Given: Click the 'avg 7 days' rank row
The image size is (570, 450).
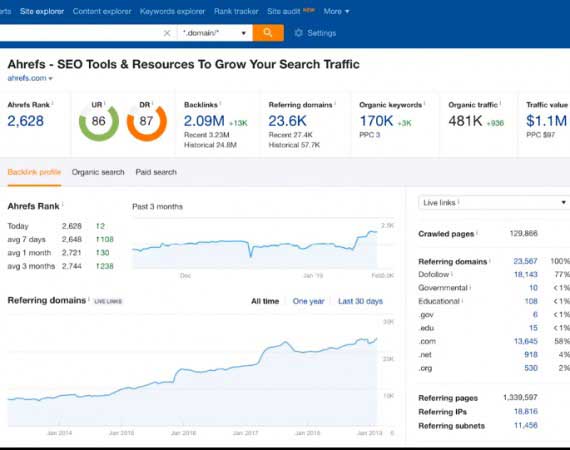Looking at the screenshot, I should 61,239.
